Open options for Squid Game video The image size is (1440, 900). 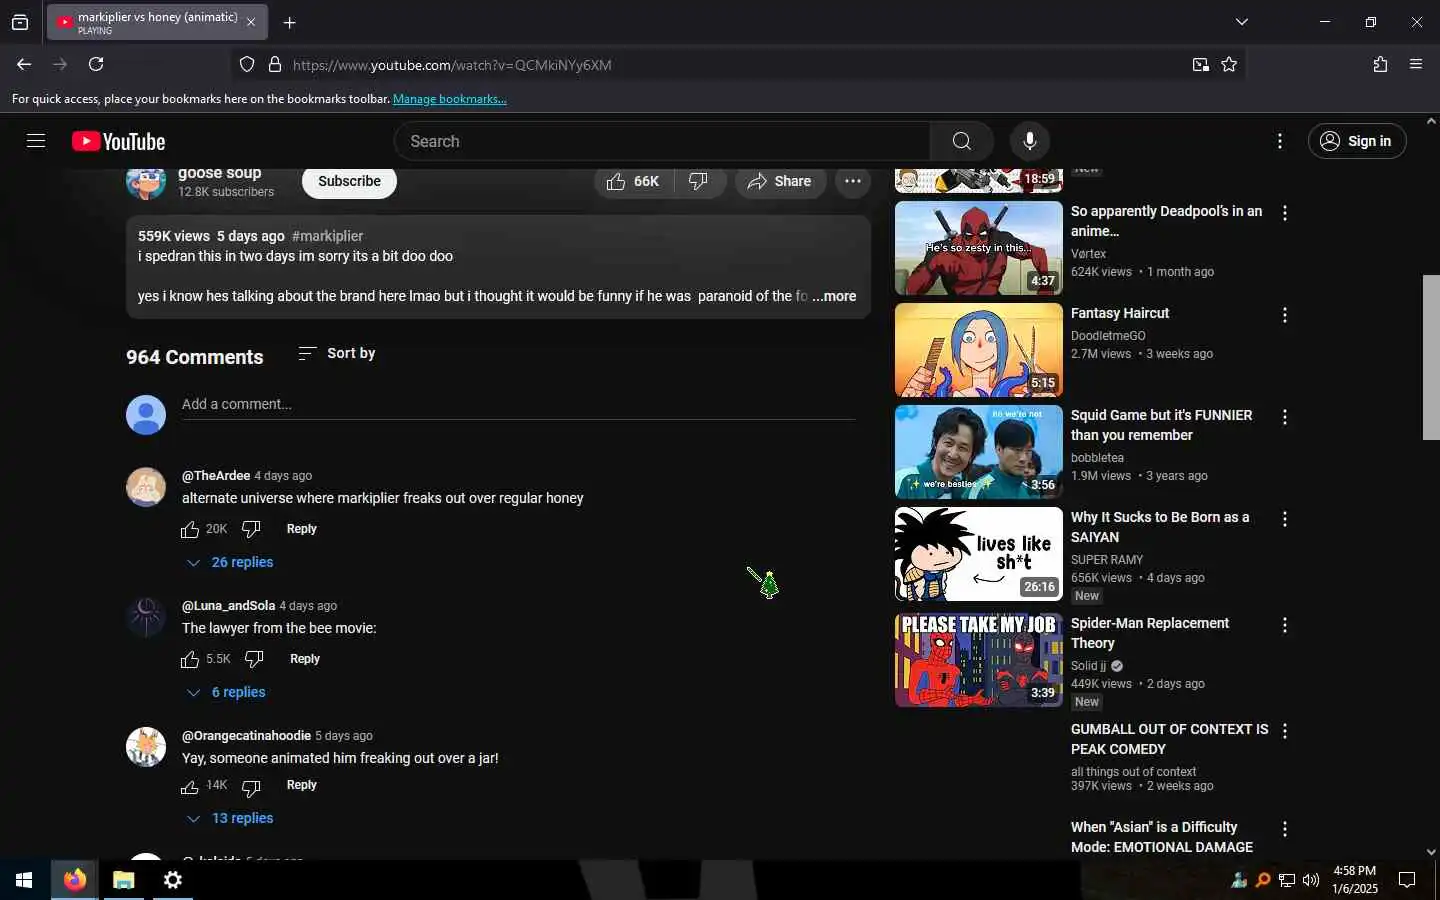point(1284,417)
